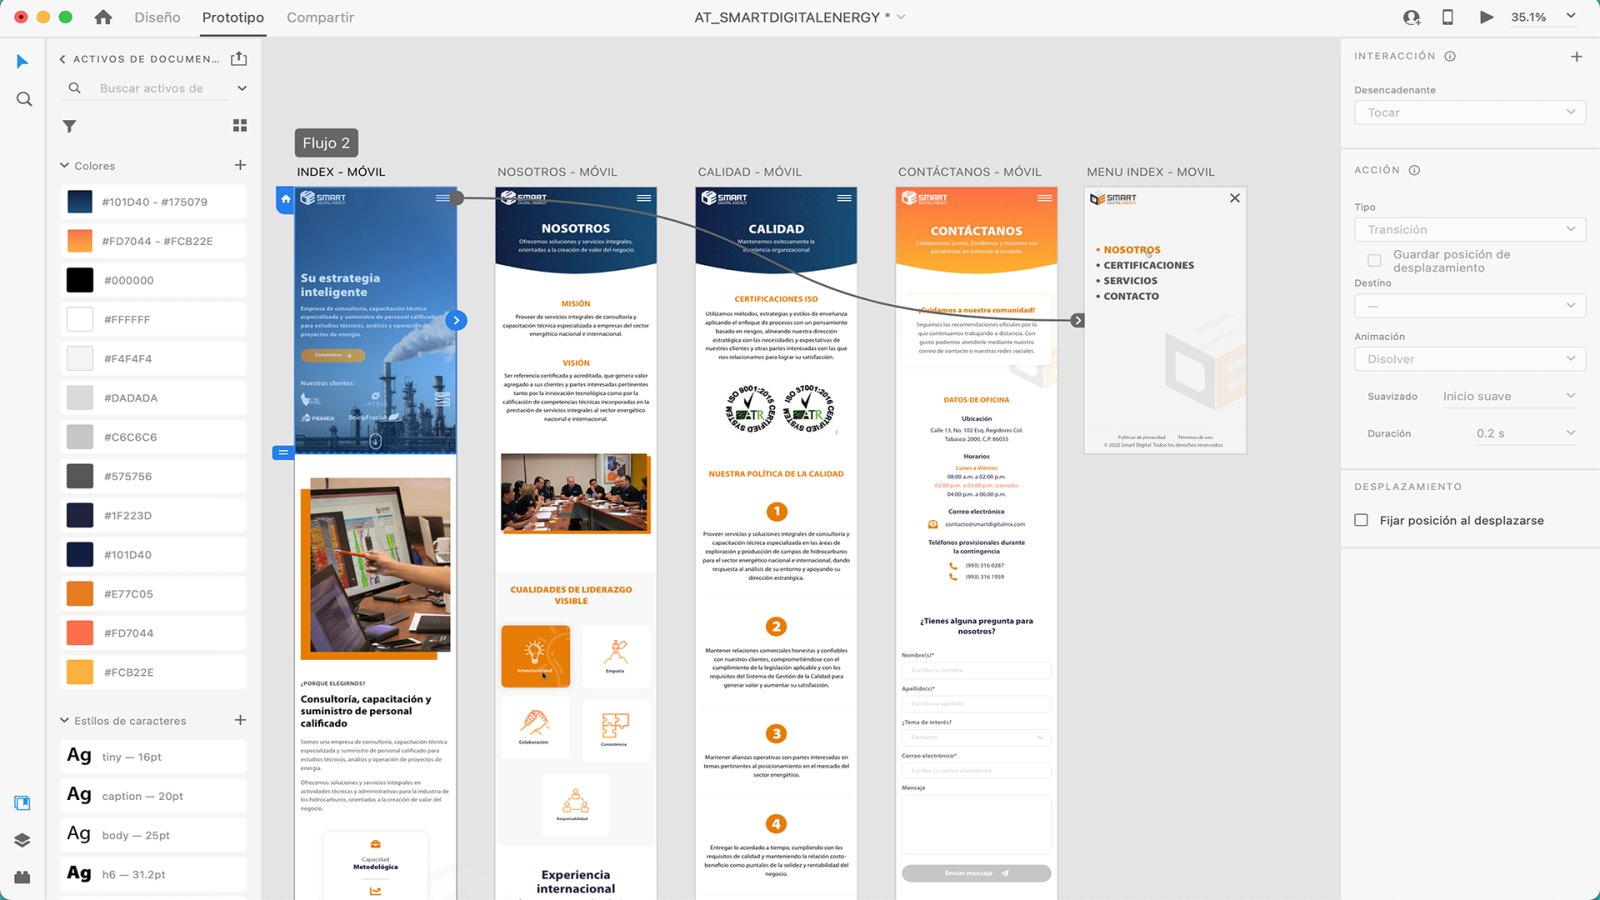The image size is (1600, 900).
Task: Expand the Duración 0.2 s dropdown
Action: pos(1524,433)
